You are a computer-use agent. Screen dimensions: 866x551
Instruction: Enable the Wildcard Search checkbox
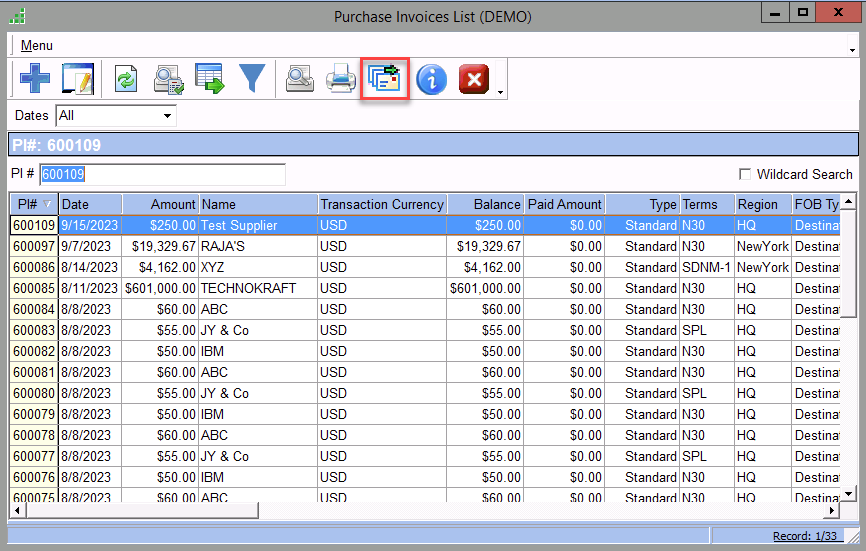(744, 174)
